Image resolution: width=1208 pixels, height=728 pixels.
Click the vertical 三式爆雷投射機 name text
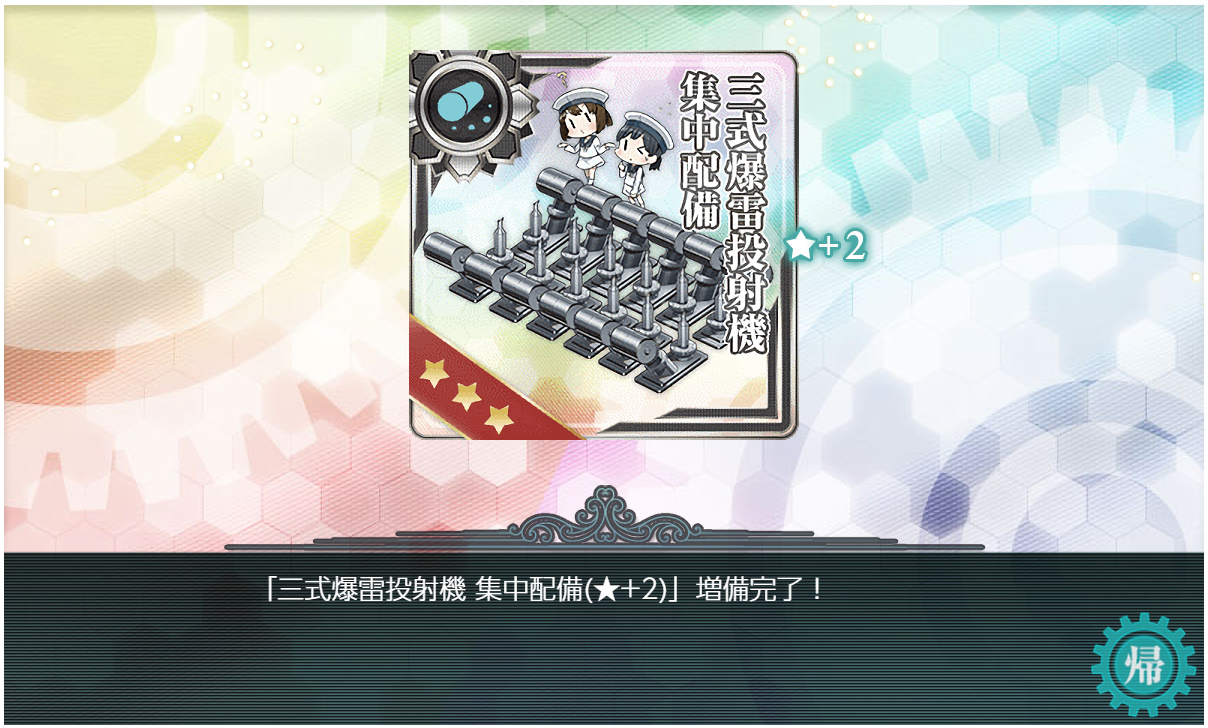pos(744,213)
